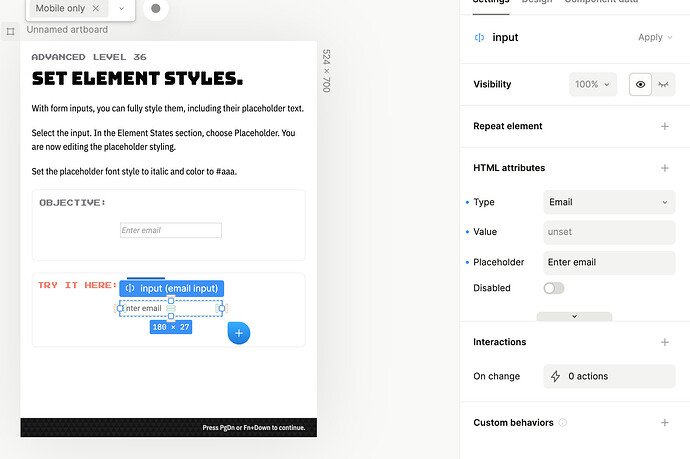Open the Apply menu
Screen dimensions: 690x459
click(655, 37)
